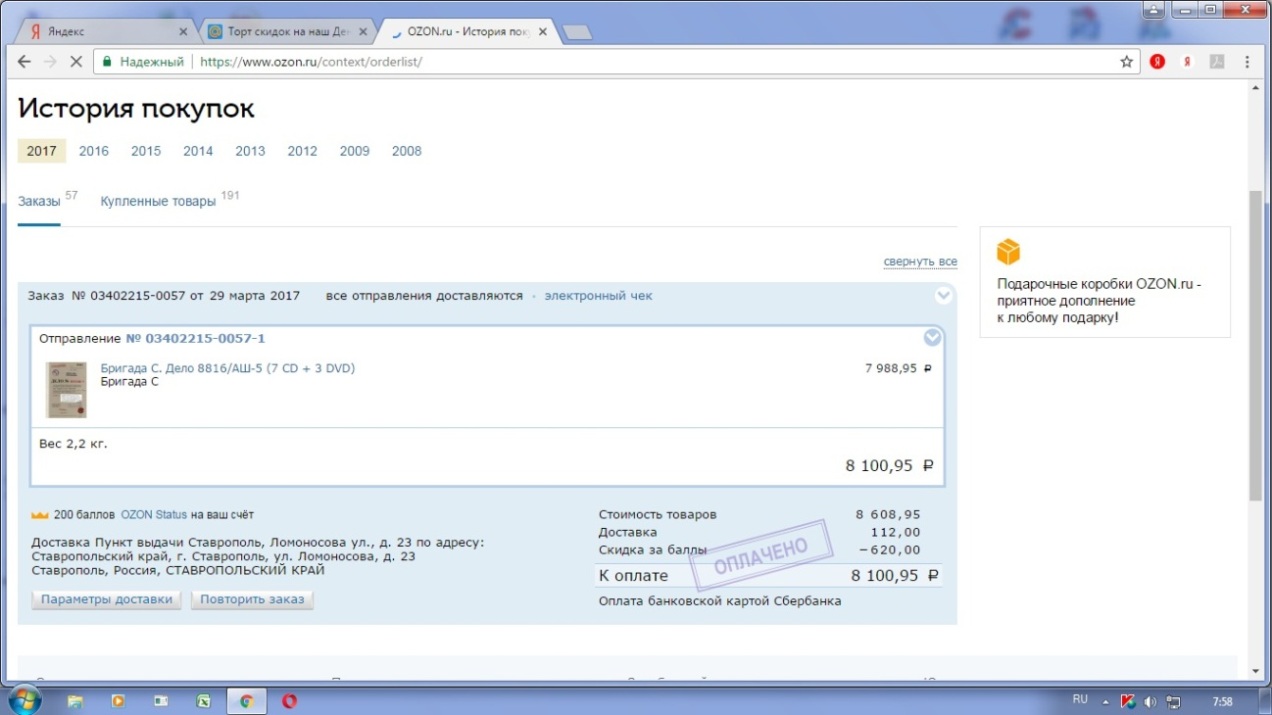Click the network tray icon
The image size is (1272, 715).
[1173, 701]
